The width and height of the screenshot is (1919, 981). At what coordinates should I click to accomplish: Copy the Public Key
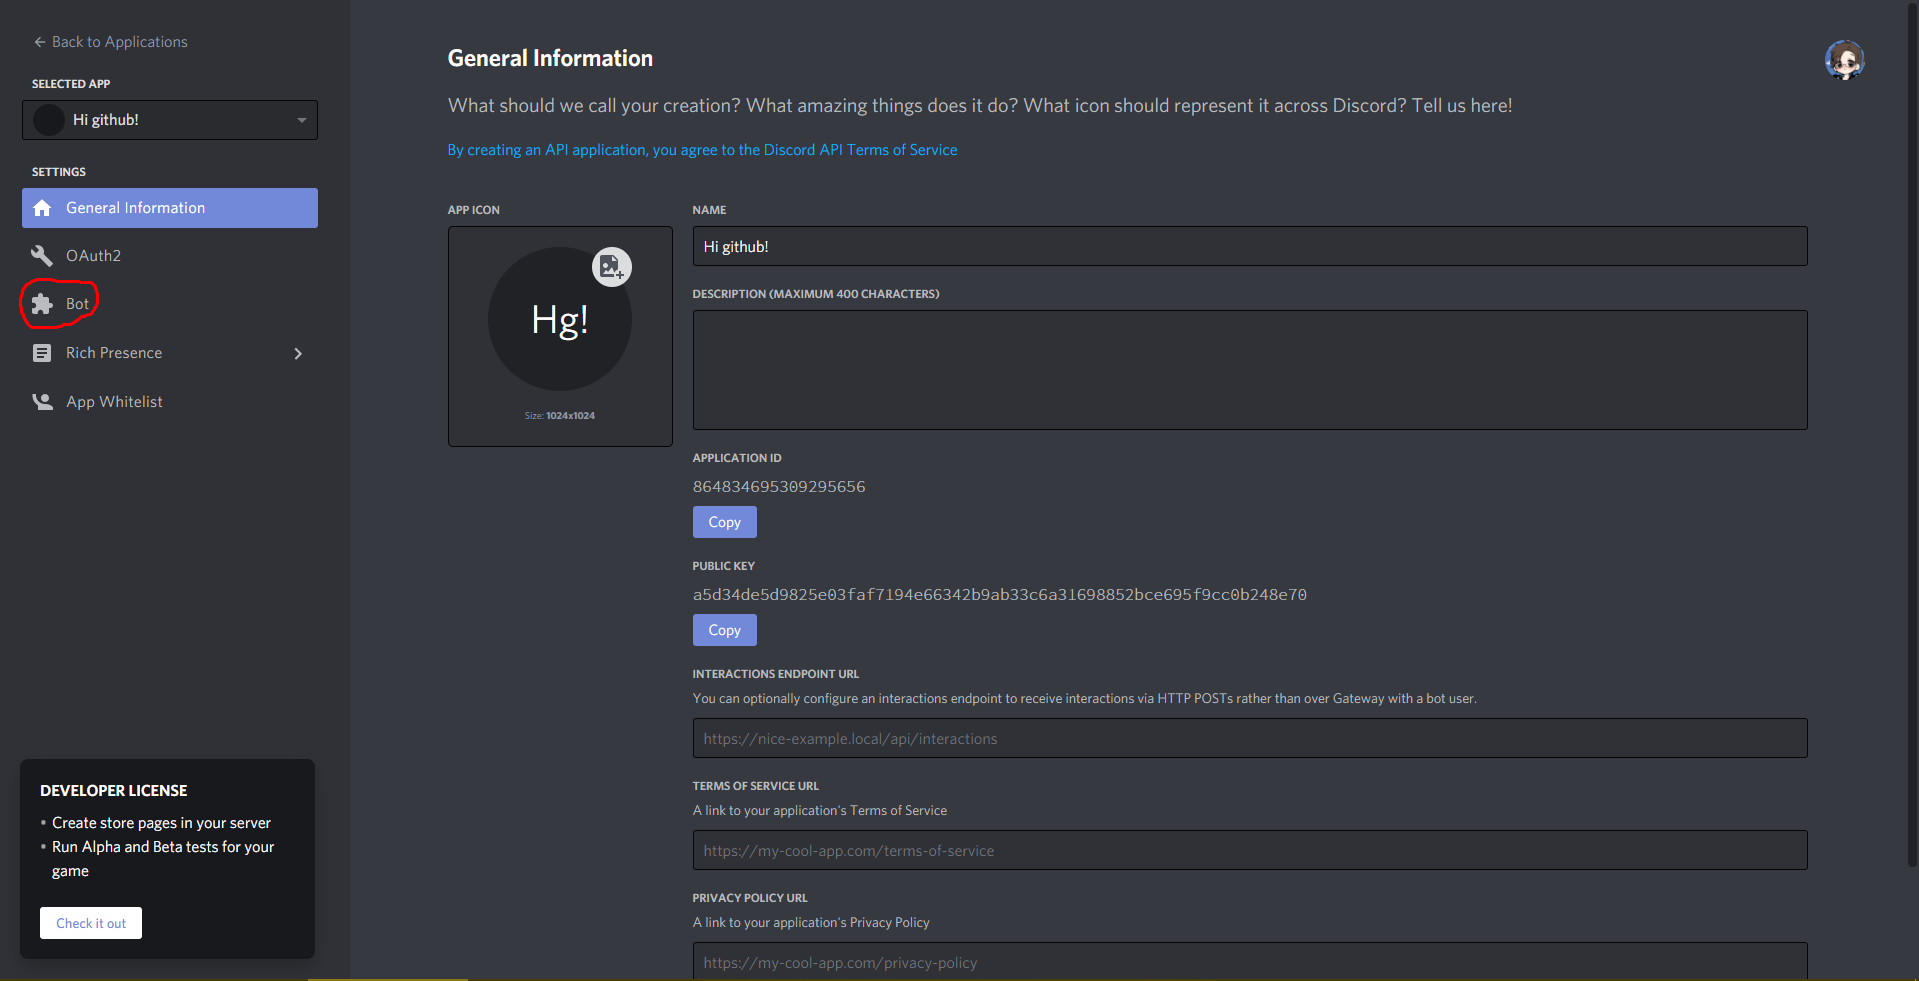[725, 630]
